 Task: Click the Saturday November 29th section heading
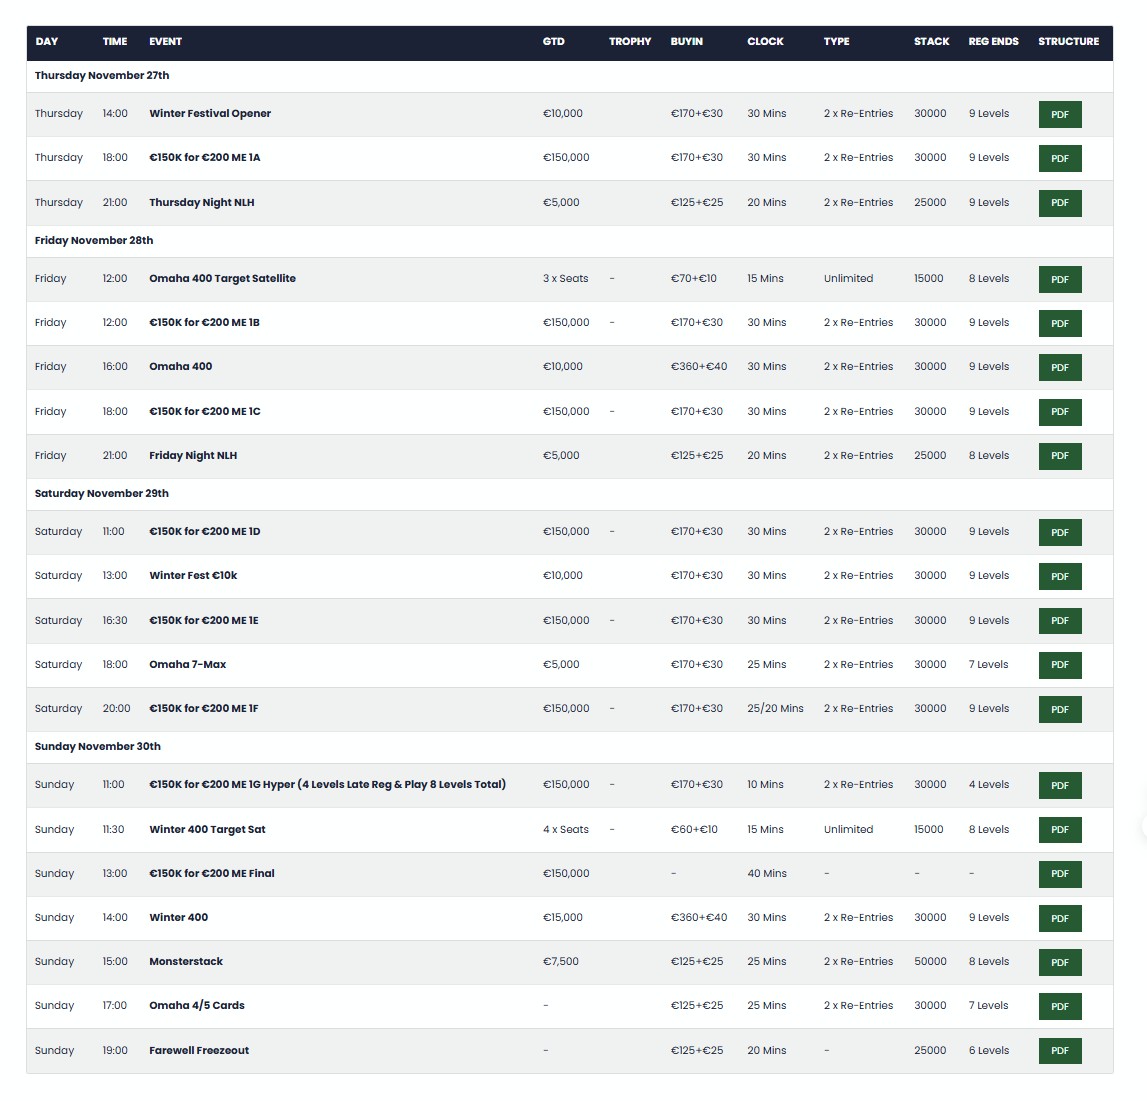102,494
